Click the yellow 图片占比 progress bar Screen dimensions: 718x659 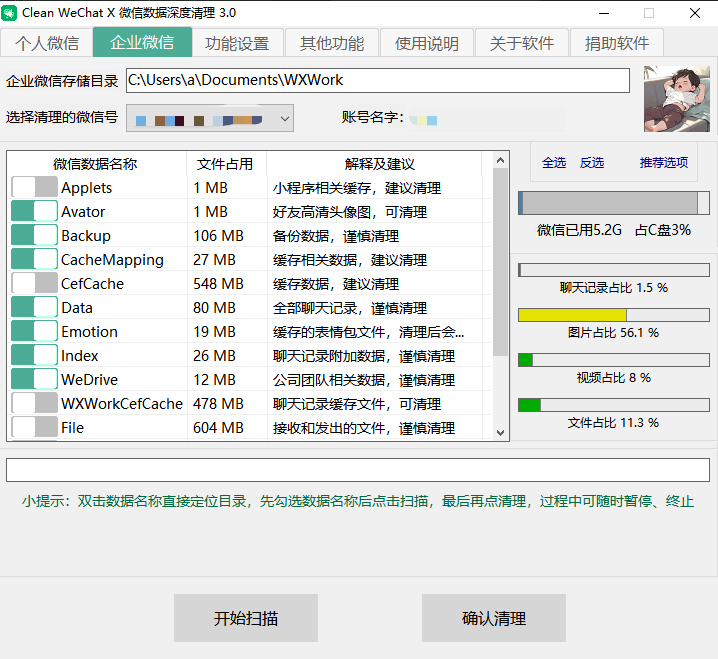coord(614,315)
